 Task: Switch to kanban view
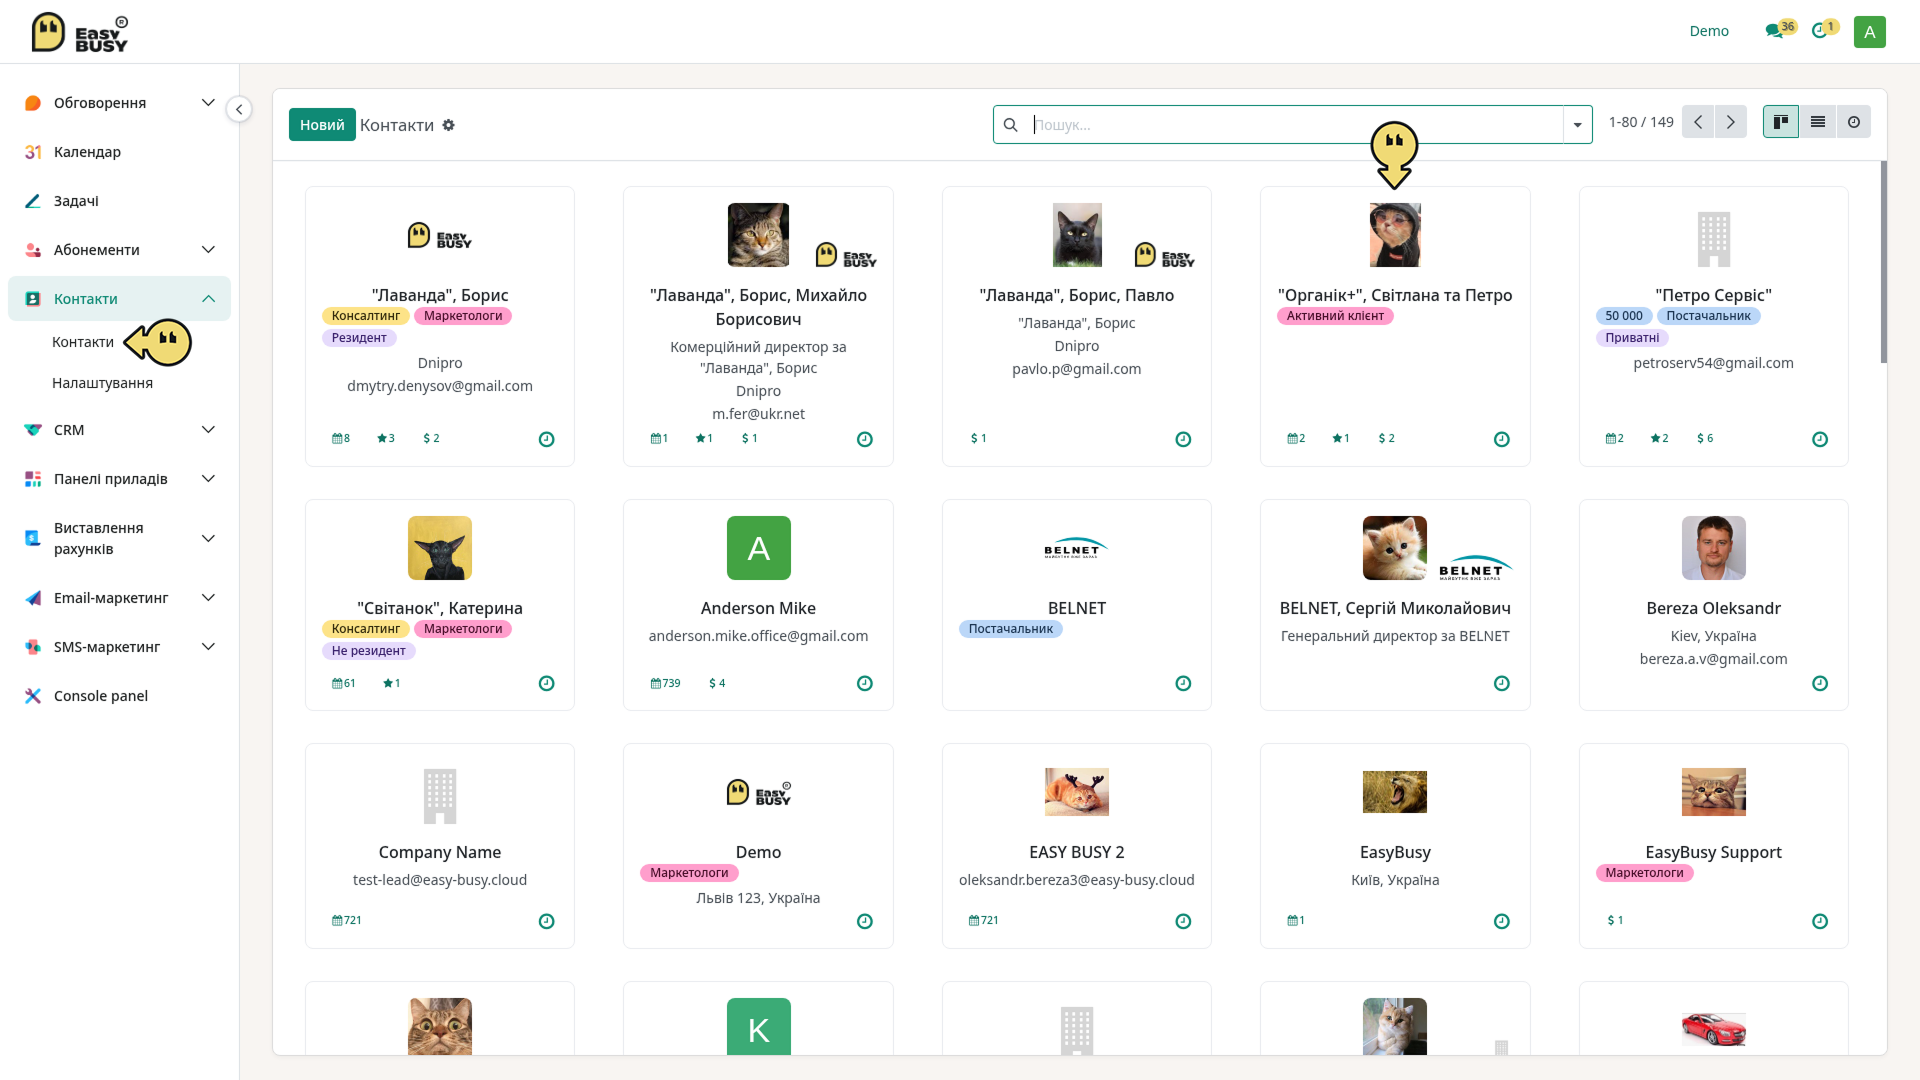point(1780,122)
